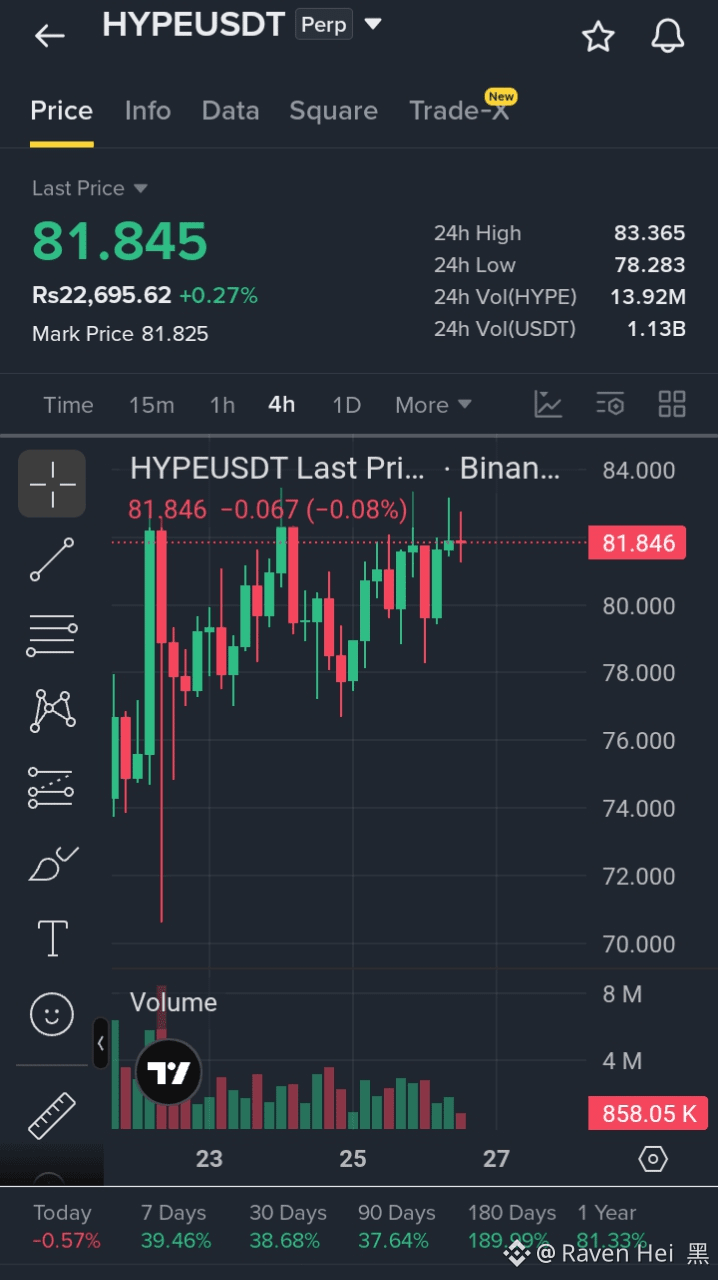Image resolution: width=718 pixels, height=1280 pixels.
Task: Open the emoji sticker tool
Action: pyautogui.click(x=52, y=1015)
